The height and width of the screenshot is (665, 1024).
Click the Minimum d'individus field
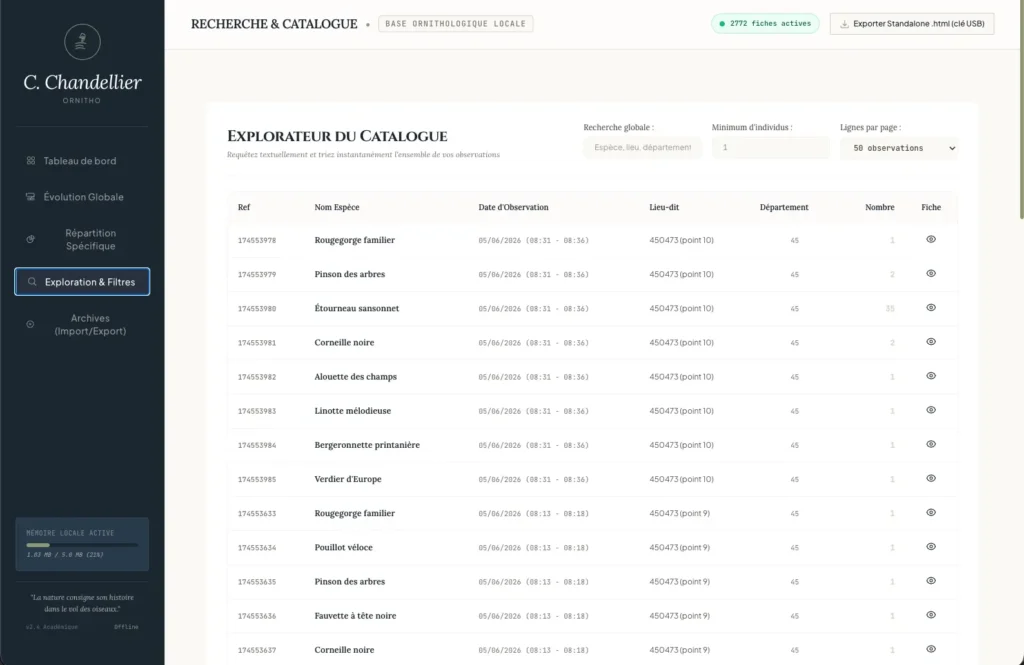tap(771, 148)
